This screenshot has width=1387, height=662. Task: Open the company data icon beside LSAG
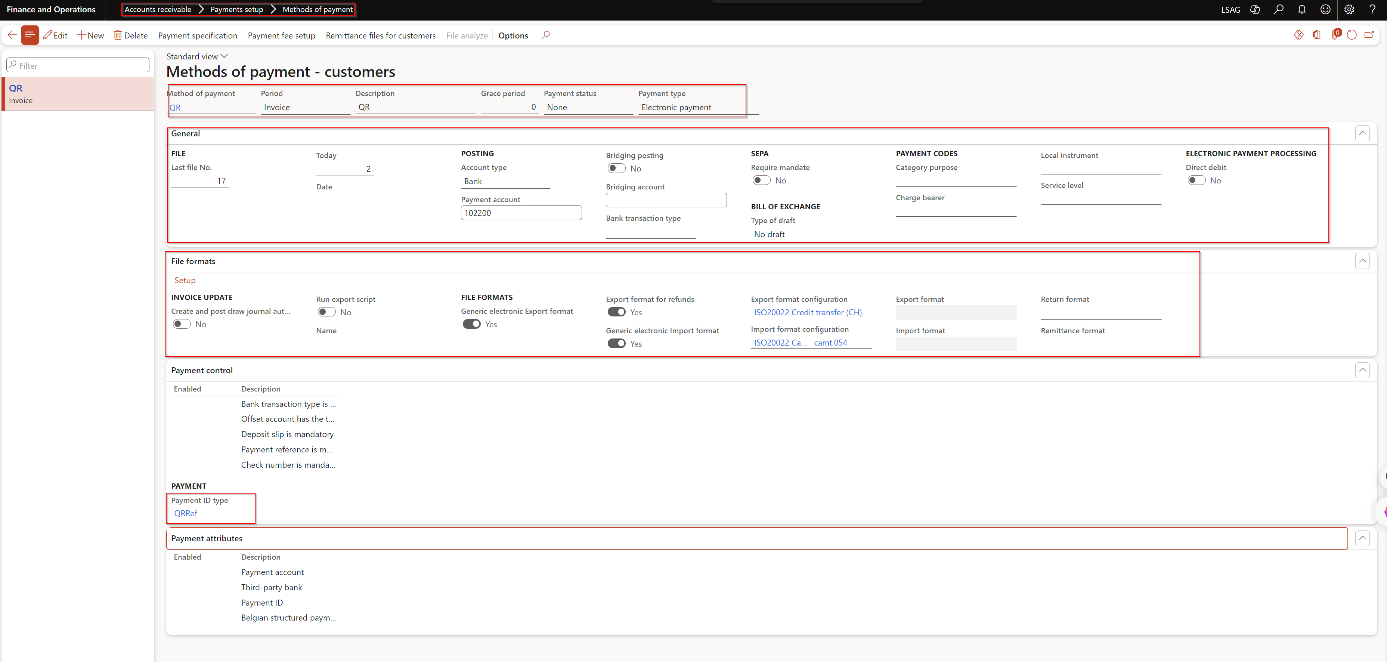click(1254, 9)
